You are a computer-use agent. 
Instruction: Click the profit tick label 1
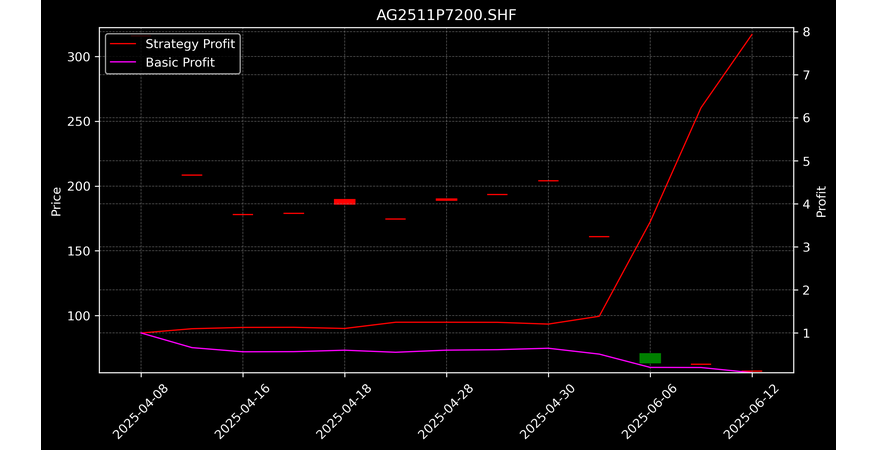tap(806, 333)
